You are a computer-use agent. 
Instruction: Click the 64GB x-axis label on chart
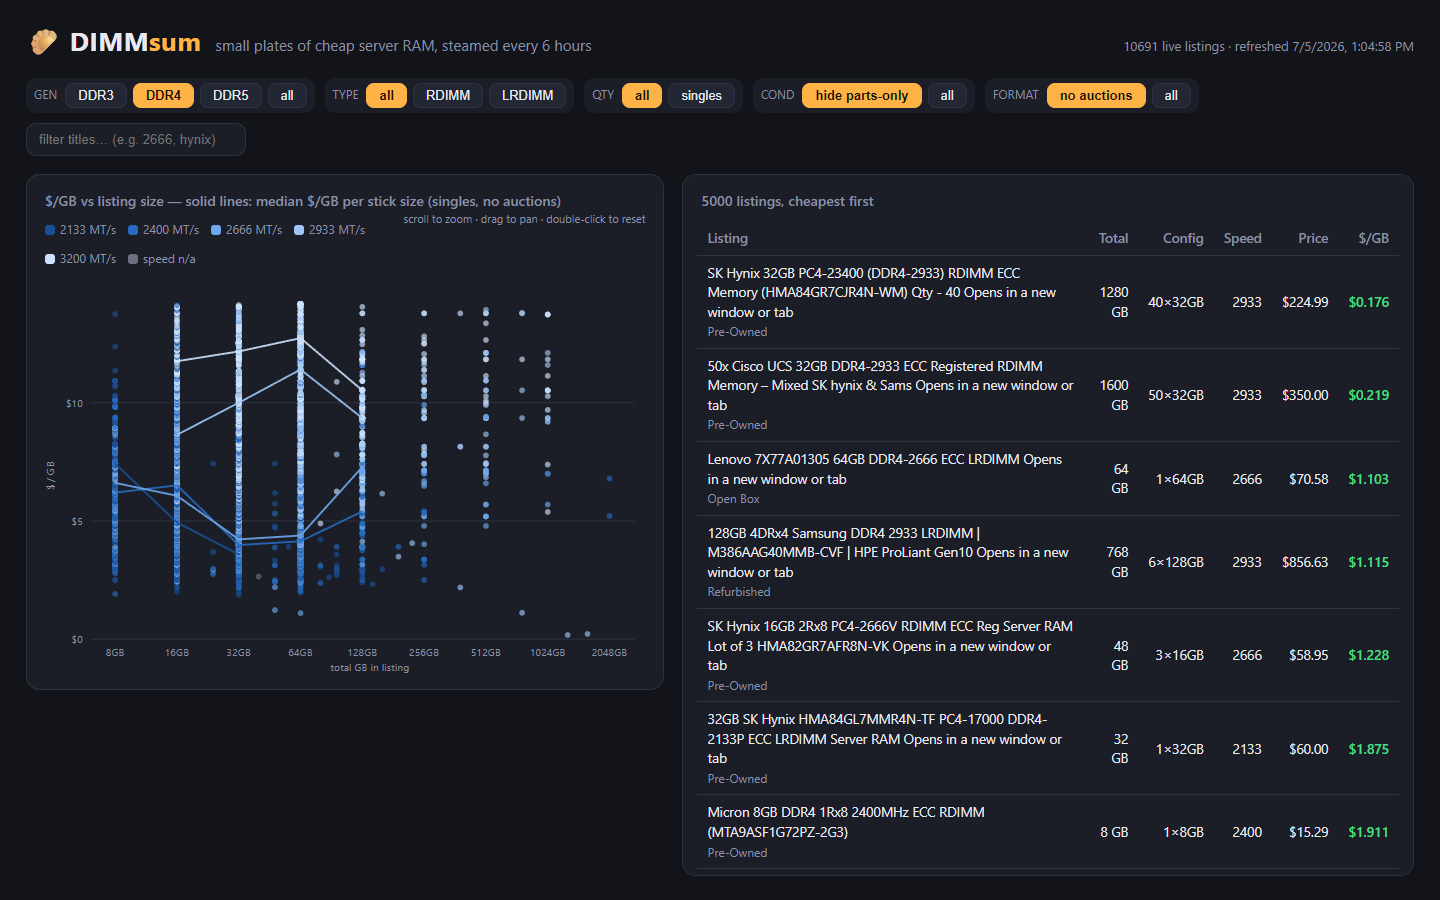[x=300, y=652]
